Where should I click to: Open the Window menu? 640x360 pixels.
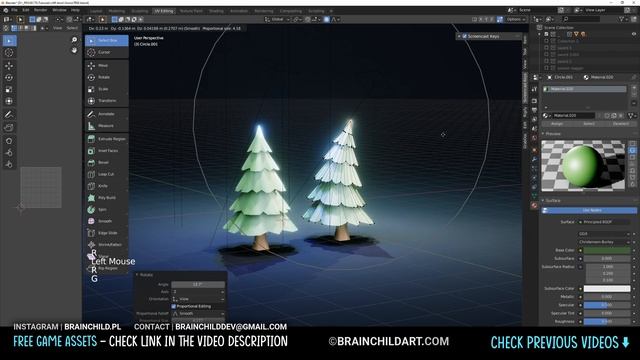pyautogui.click(x=60, y=10)
